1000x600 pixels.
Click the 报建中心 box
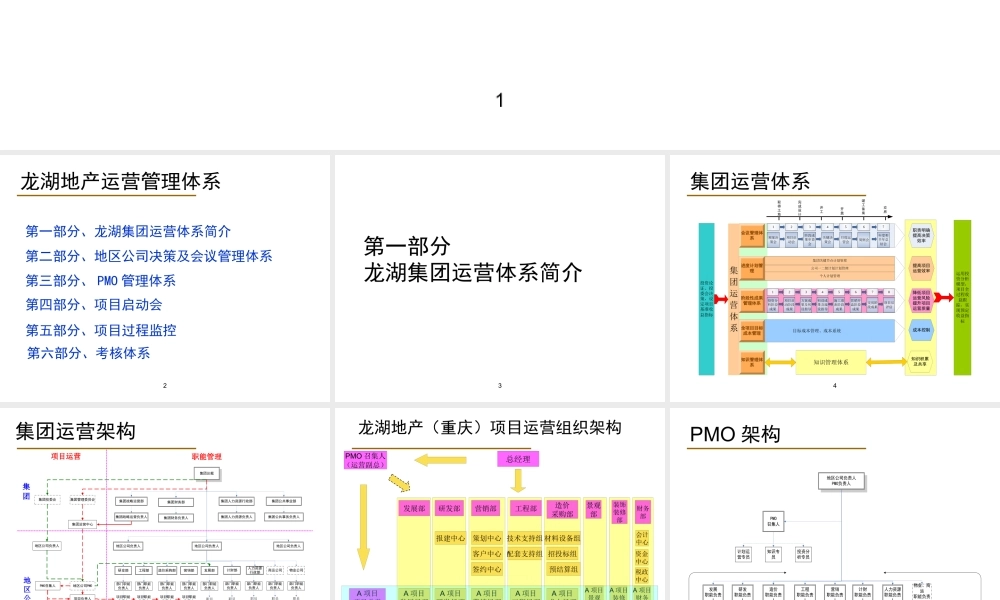450,538
